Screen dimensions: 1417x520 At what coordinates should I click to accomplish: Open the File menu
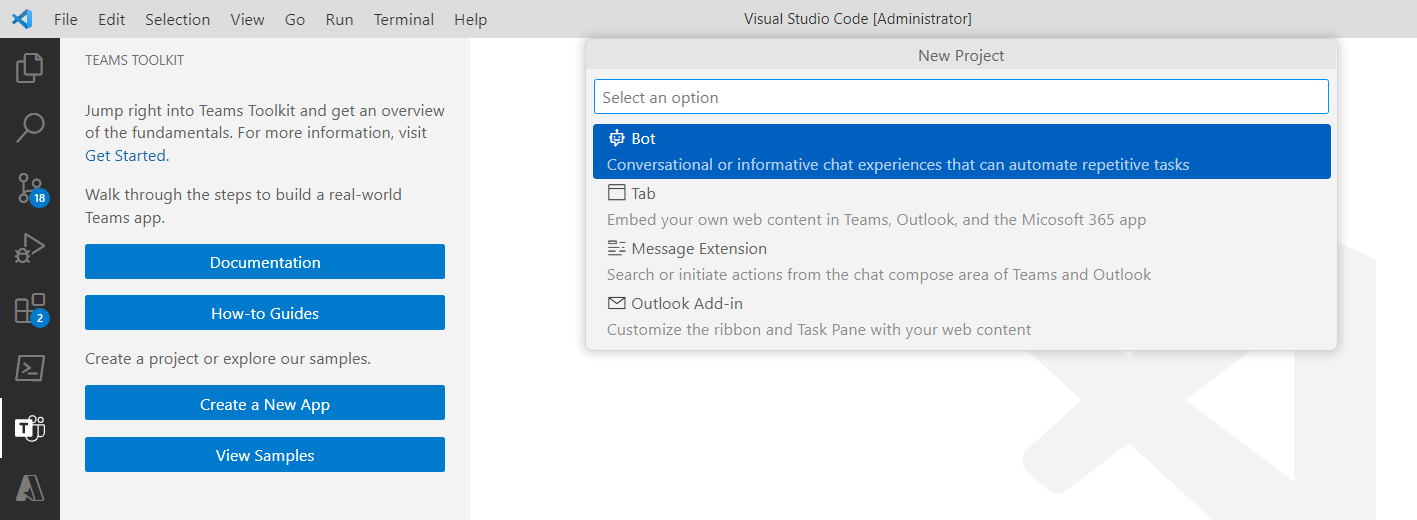pos(66,19)
